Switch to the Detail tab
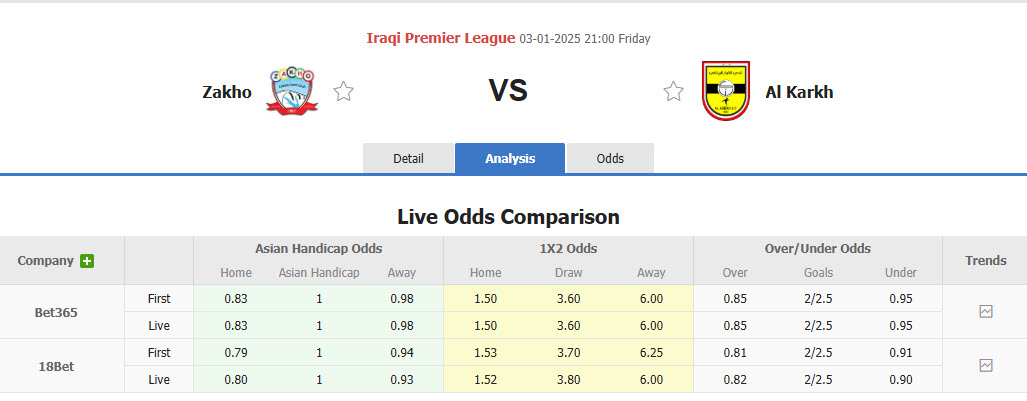This screenshot has height=401, width=1027. tap(408, 159)
